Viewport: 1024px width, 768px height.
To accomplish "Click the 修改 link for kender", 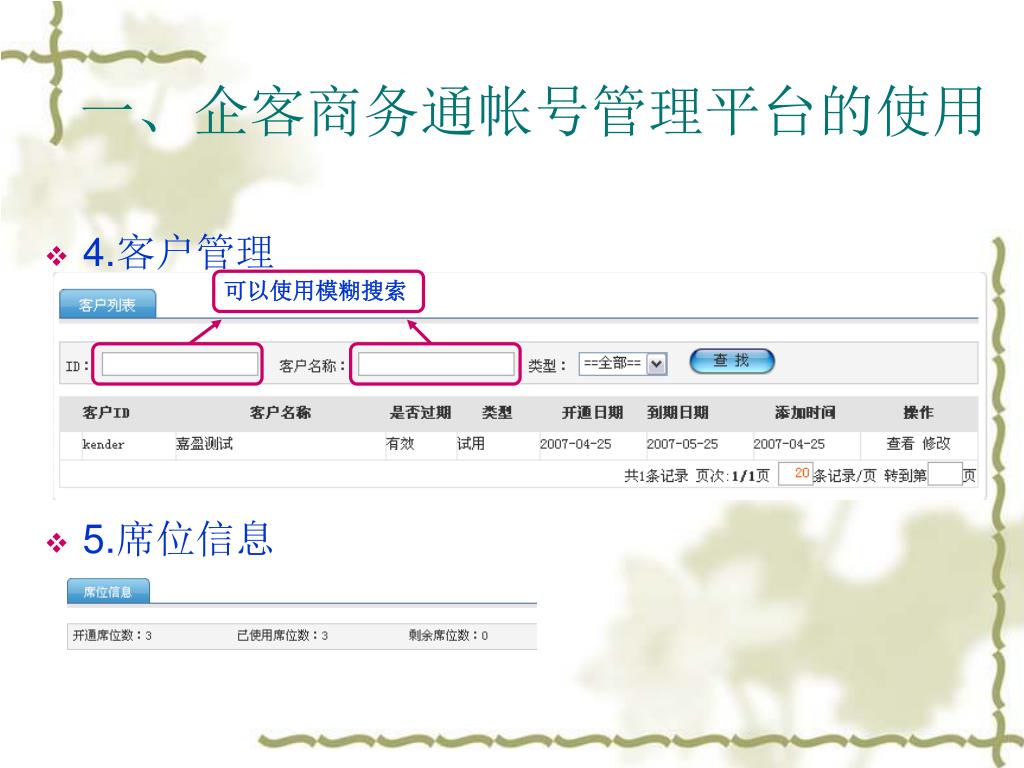I will [x=936, y=444].
